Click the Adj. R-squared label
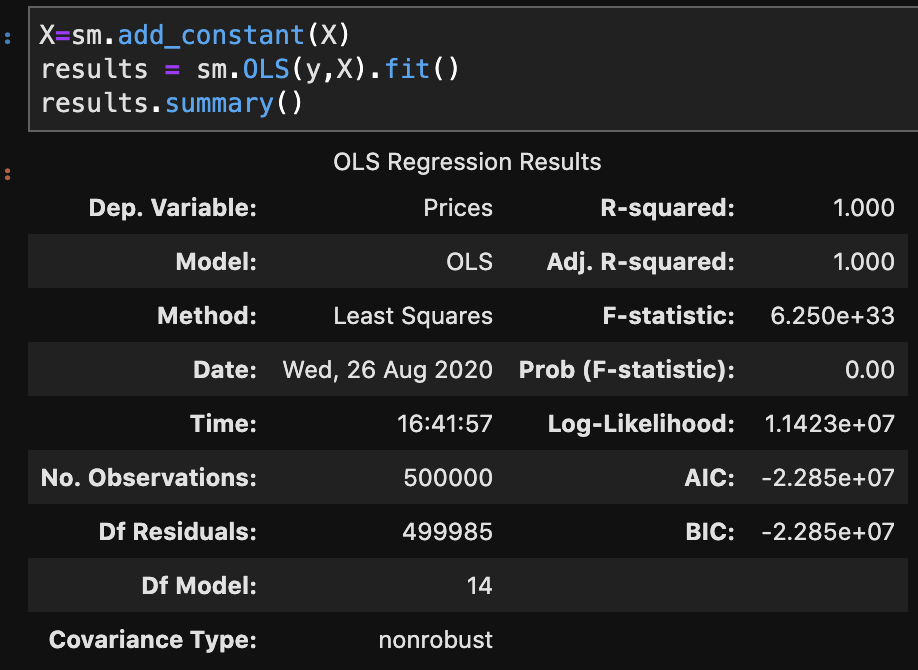 (640, 262)
